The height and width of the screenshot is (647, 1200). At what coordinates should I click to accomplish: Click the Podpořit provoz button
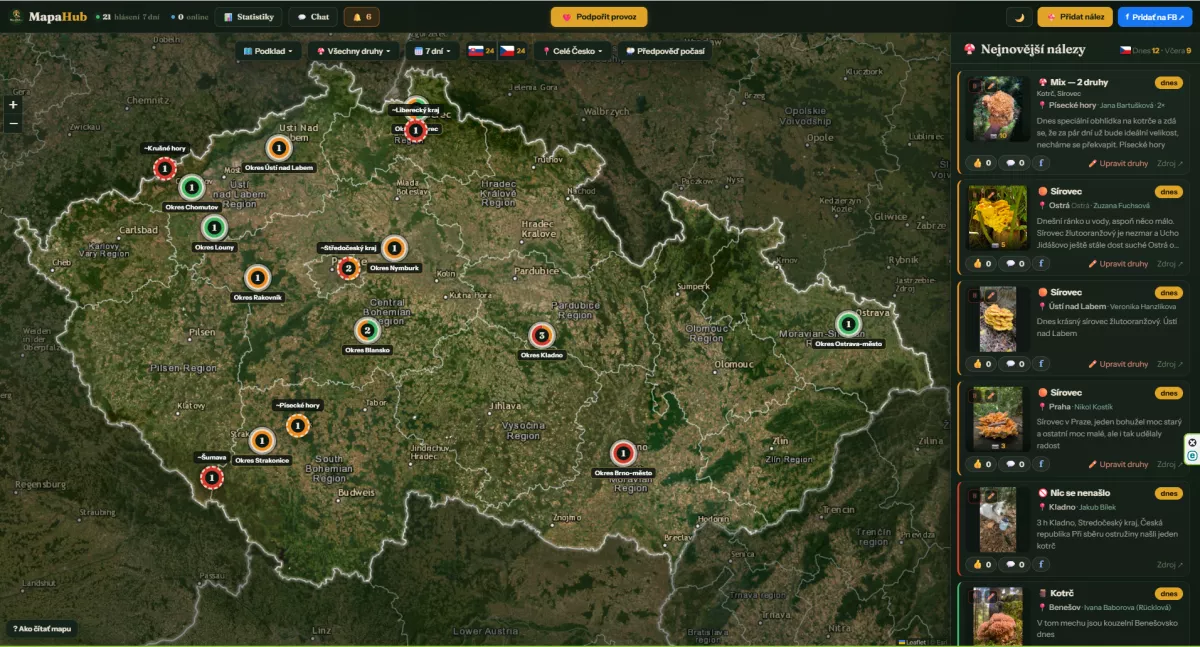[x=599, y=17]
